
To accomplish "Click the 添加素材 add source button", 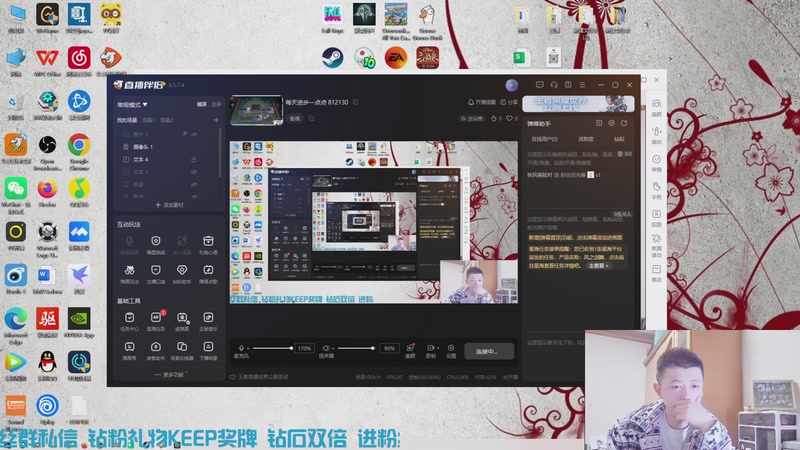I will click(x=169, y=205).
